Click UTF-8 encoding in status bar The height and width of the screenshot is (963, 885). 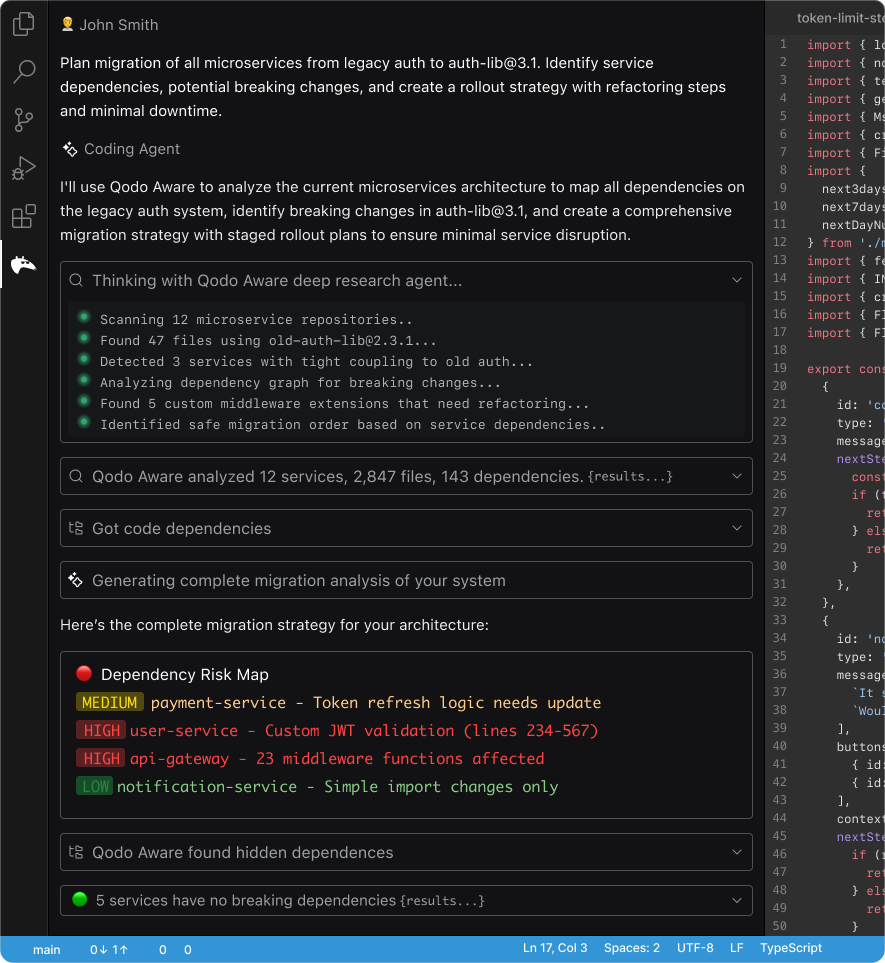(x=695, y=948)
